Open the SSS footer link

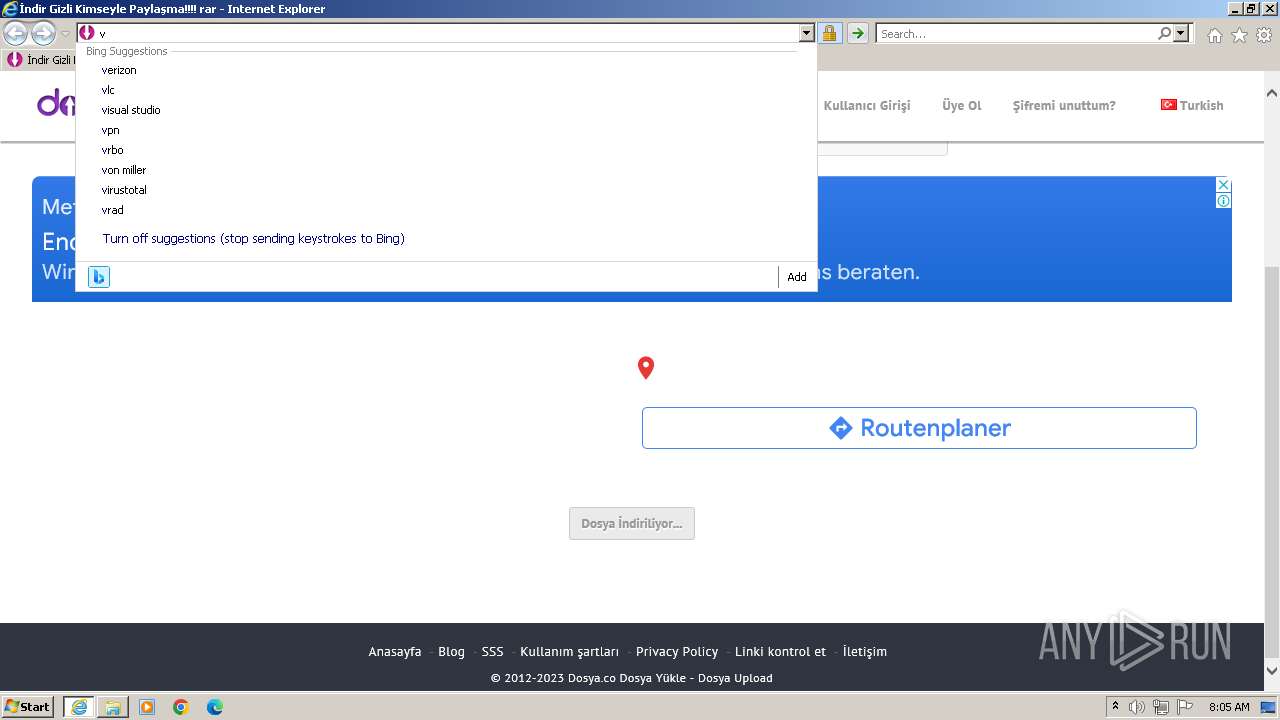[x=492, y=651]
